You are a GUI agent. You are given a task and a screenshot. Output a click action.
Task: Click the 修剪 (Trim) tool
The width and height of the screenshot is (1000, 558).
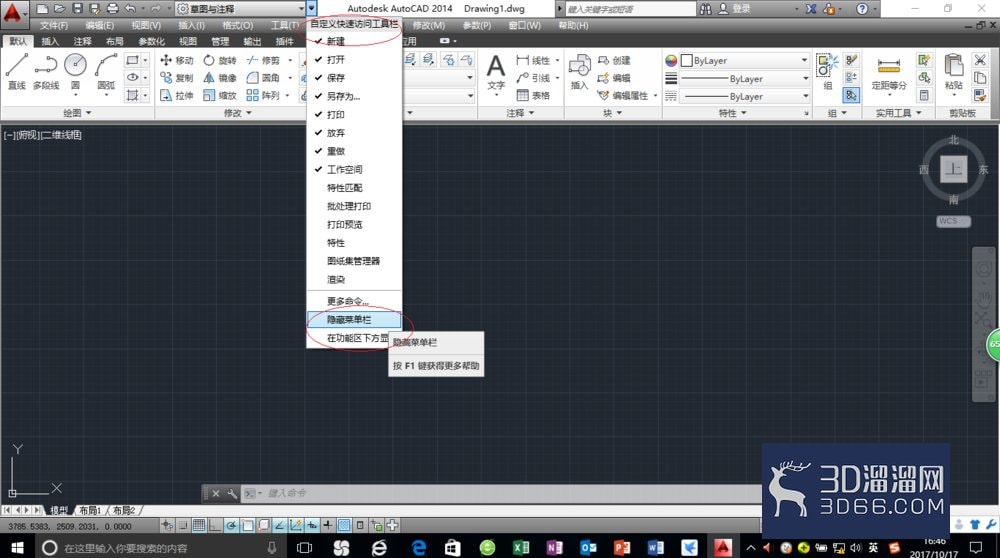263,60
